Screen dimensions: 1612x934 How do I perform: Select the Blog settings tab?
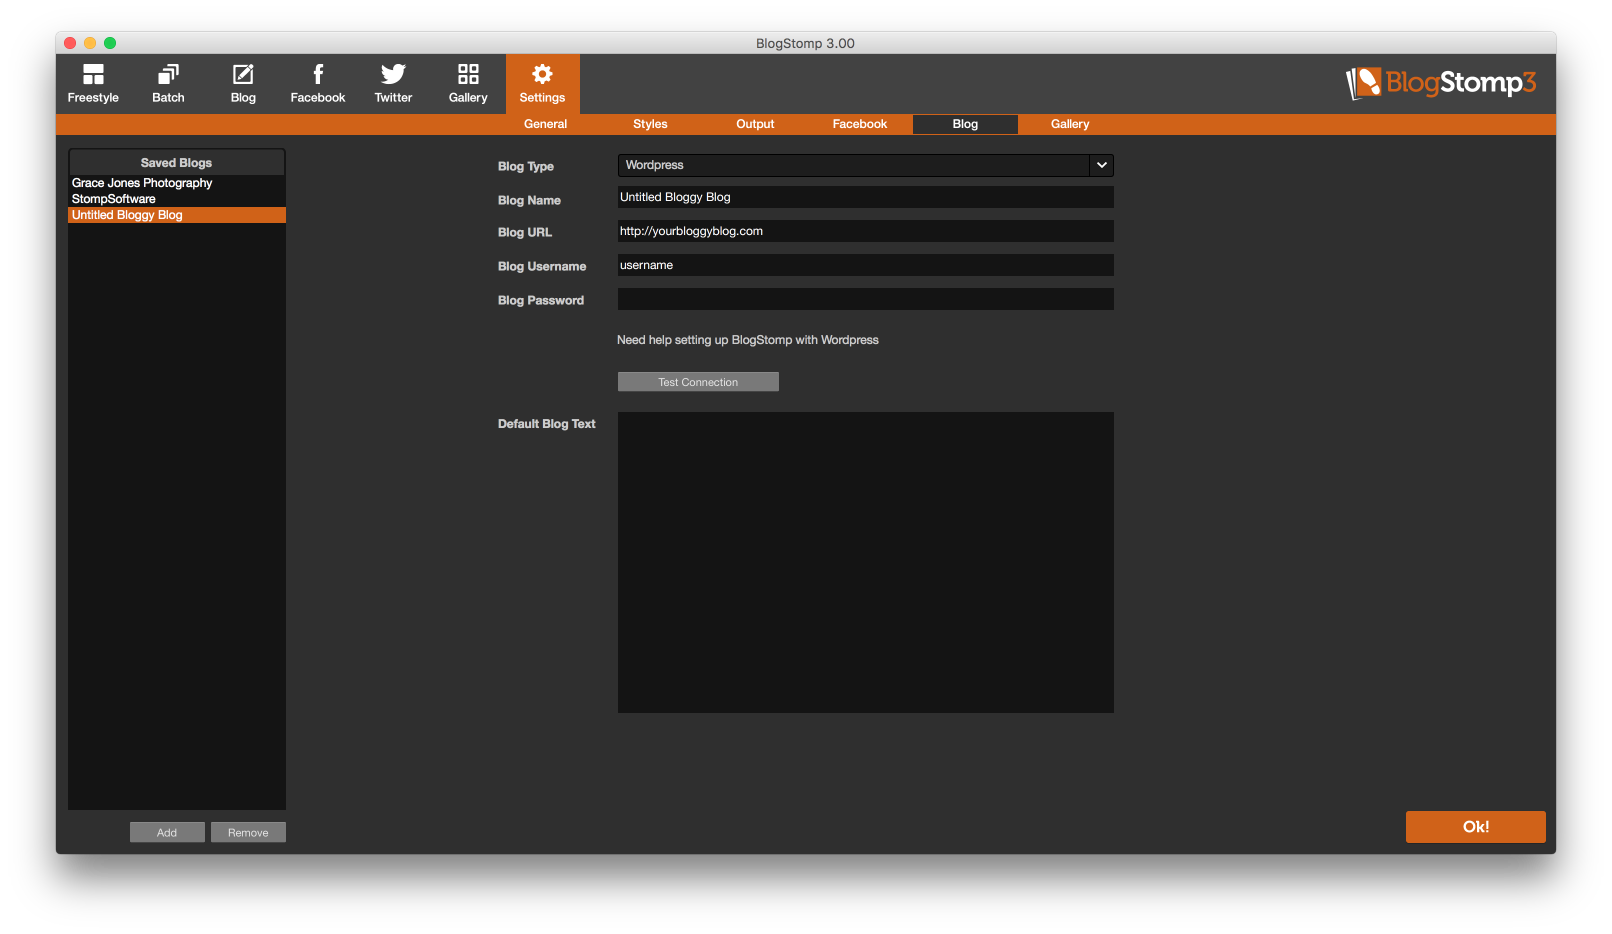[965, 124]
